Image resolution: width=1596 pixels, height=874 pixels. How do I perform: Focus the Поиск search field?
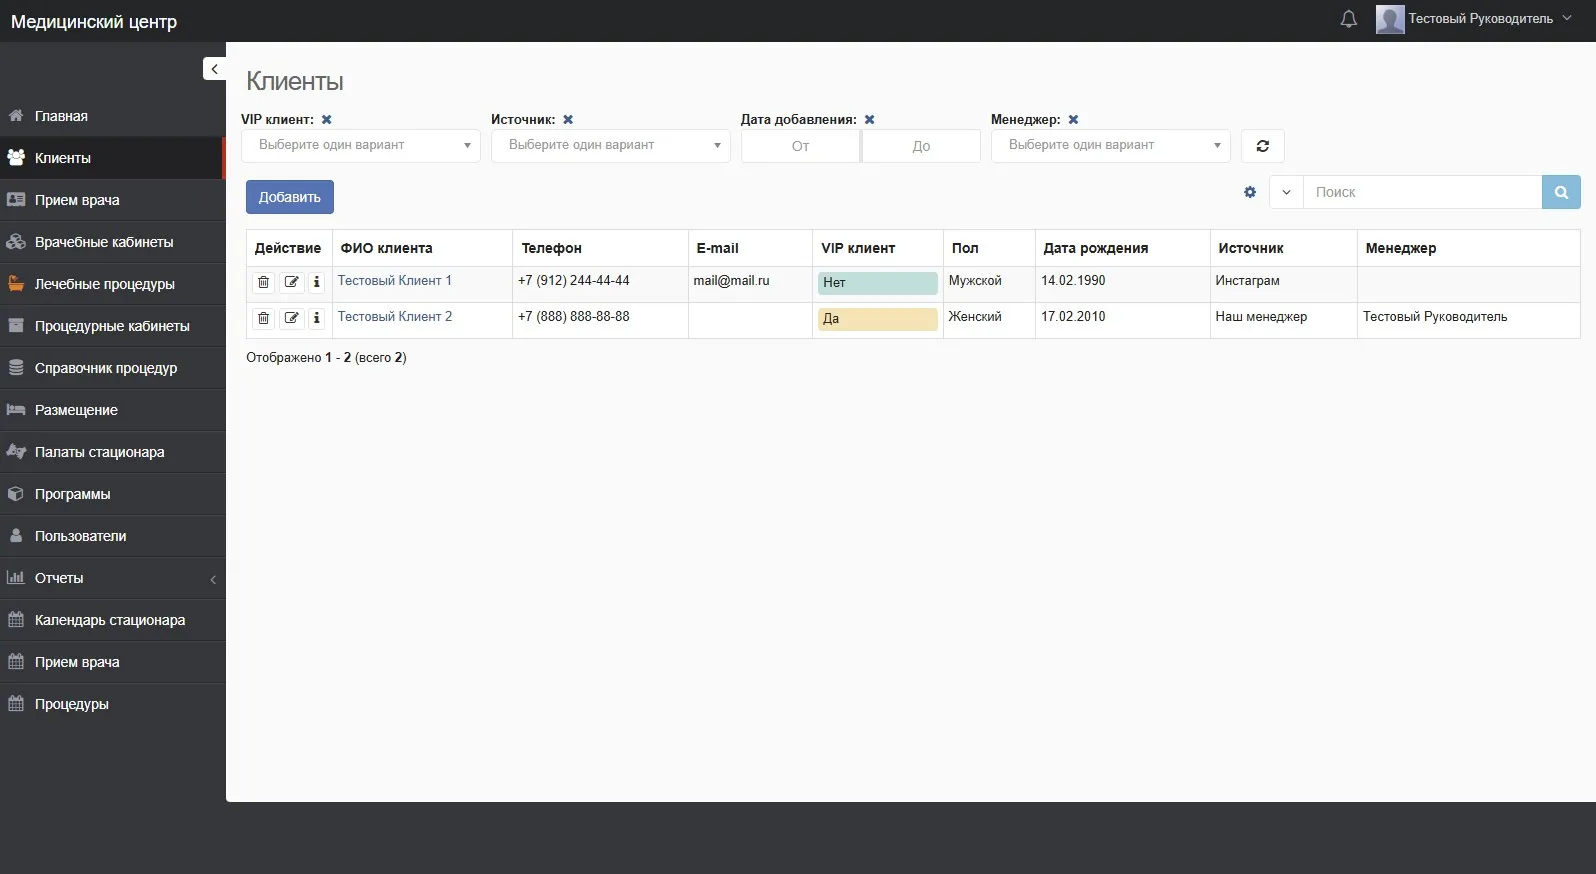pos(1421,192)
